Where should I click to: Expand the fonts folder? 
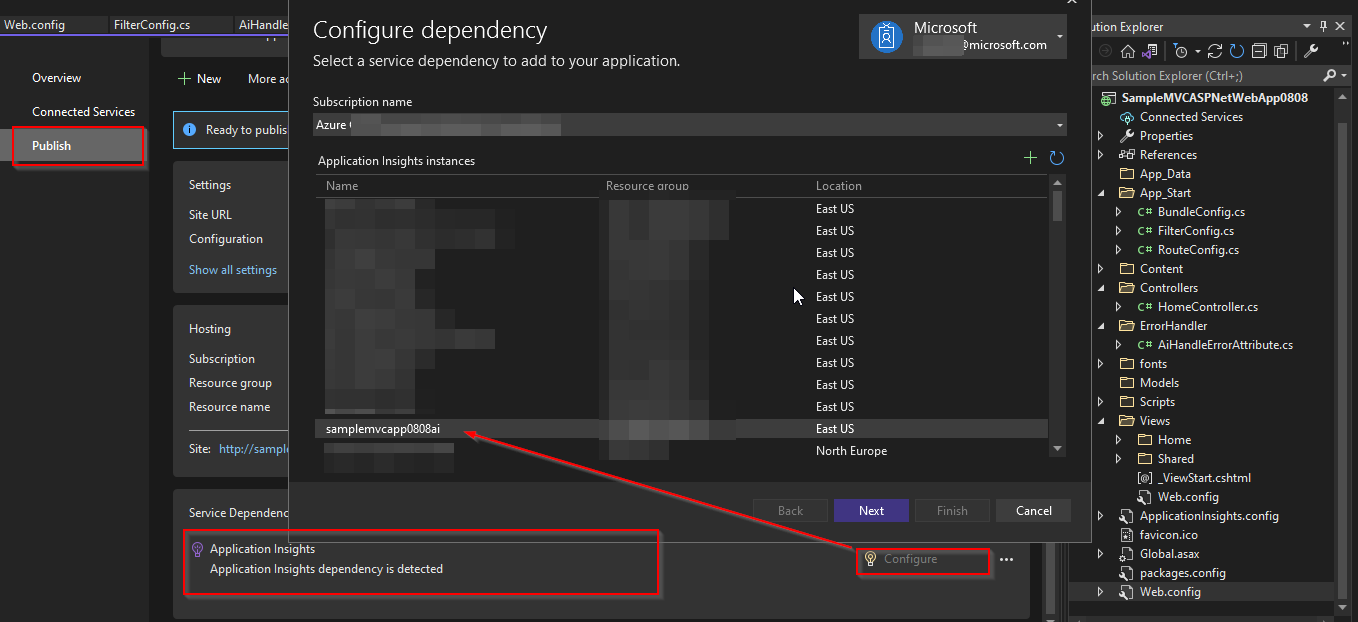tap(1101, 364)
